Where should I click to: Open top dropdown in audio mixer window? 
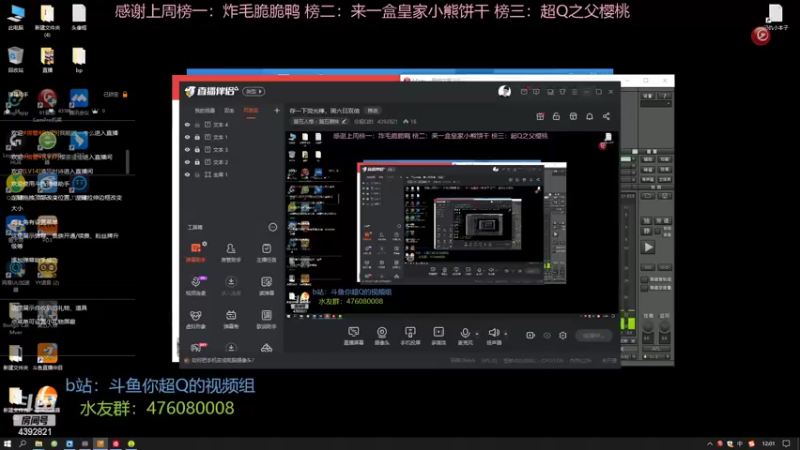(x=656, y=104)
